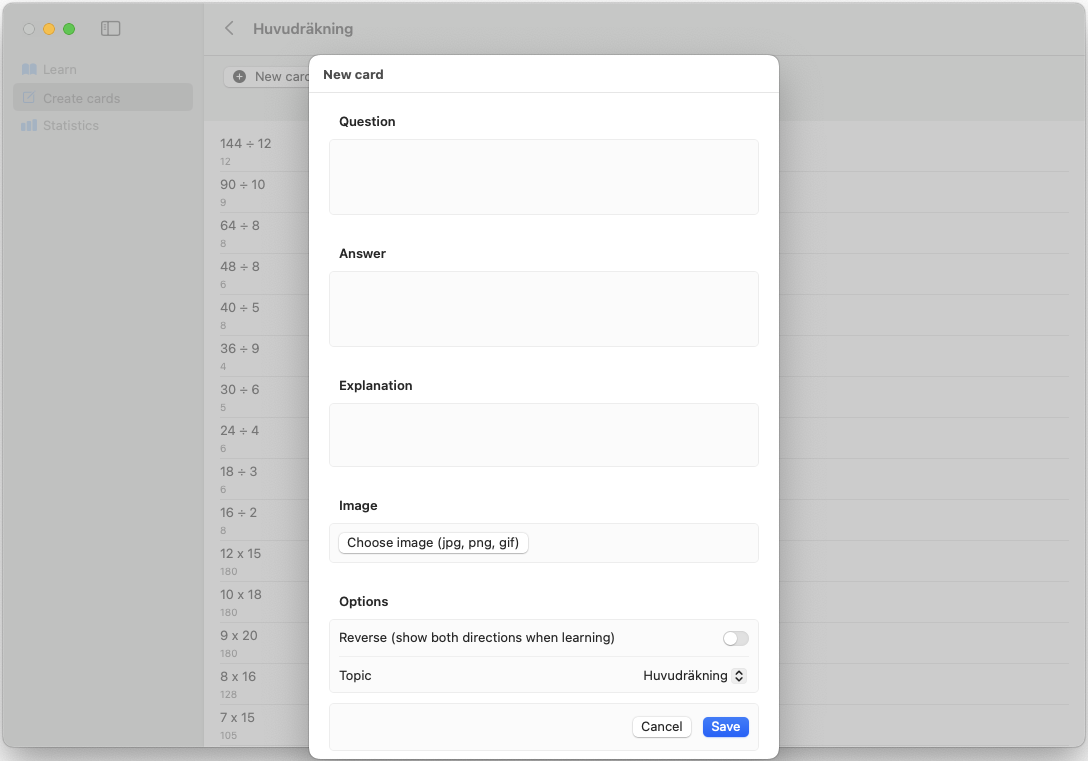This screenshot has width=1088, height=761.
Task: Click the plus icon on New card
Action: tap(240, 77)
